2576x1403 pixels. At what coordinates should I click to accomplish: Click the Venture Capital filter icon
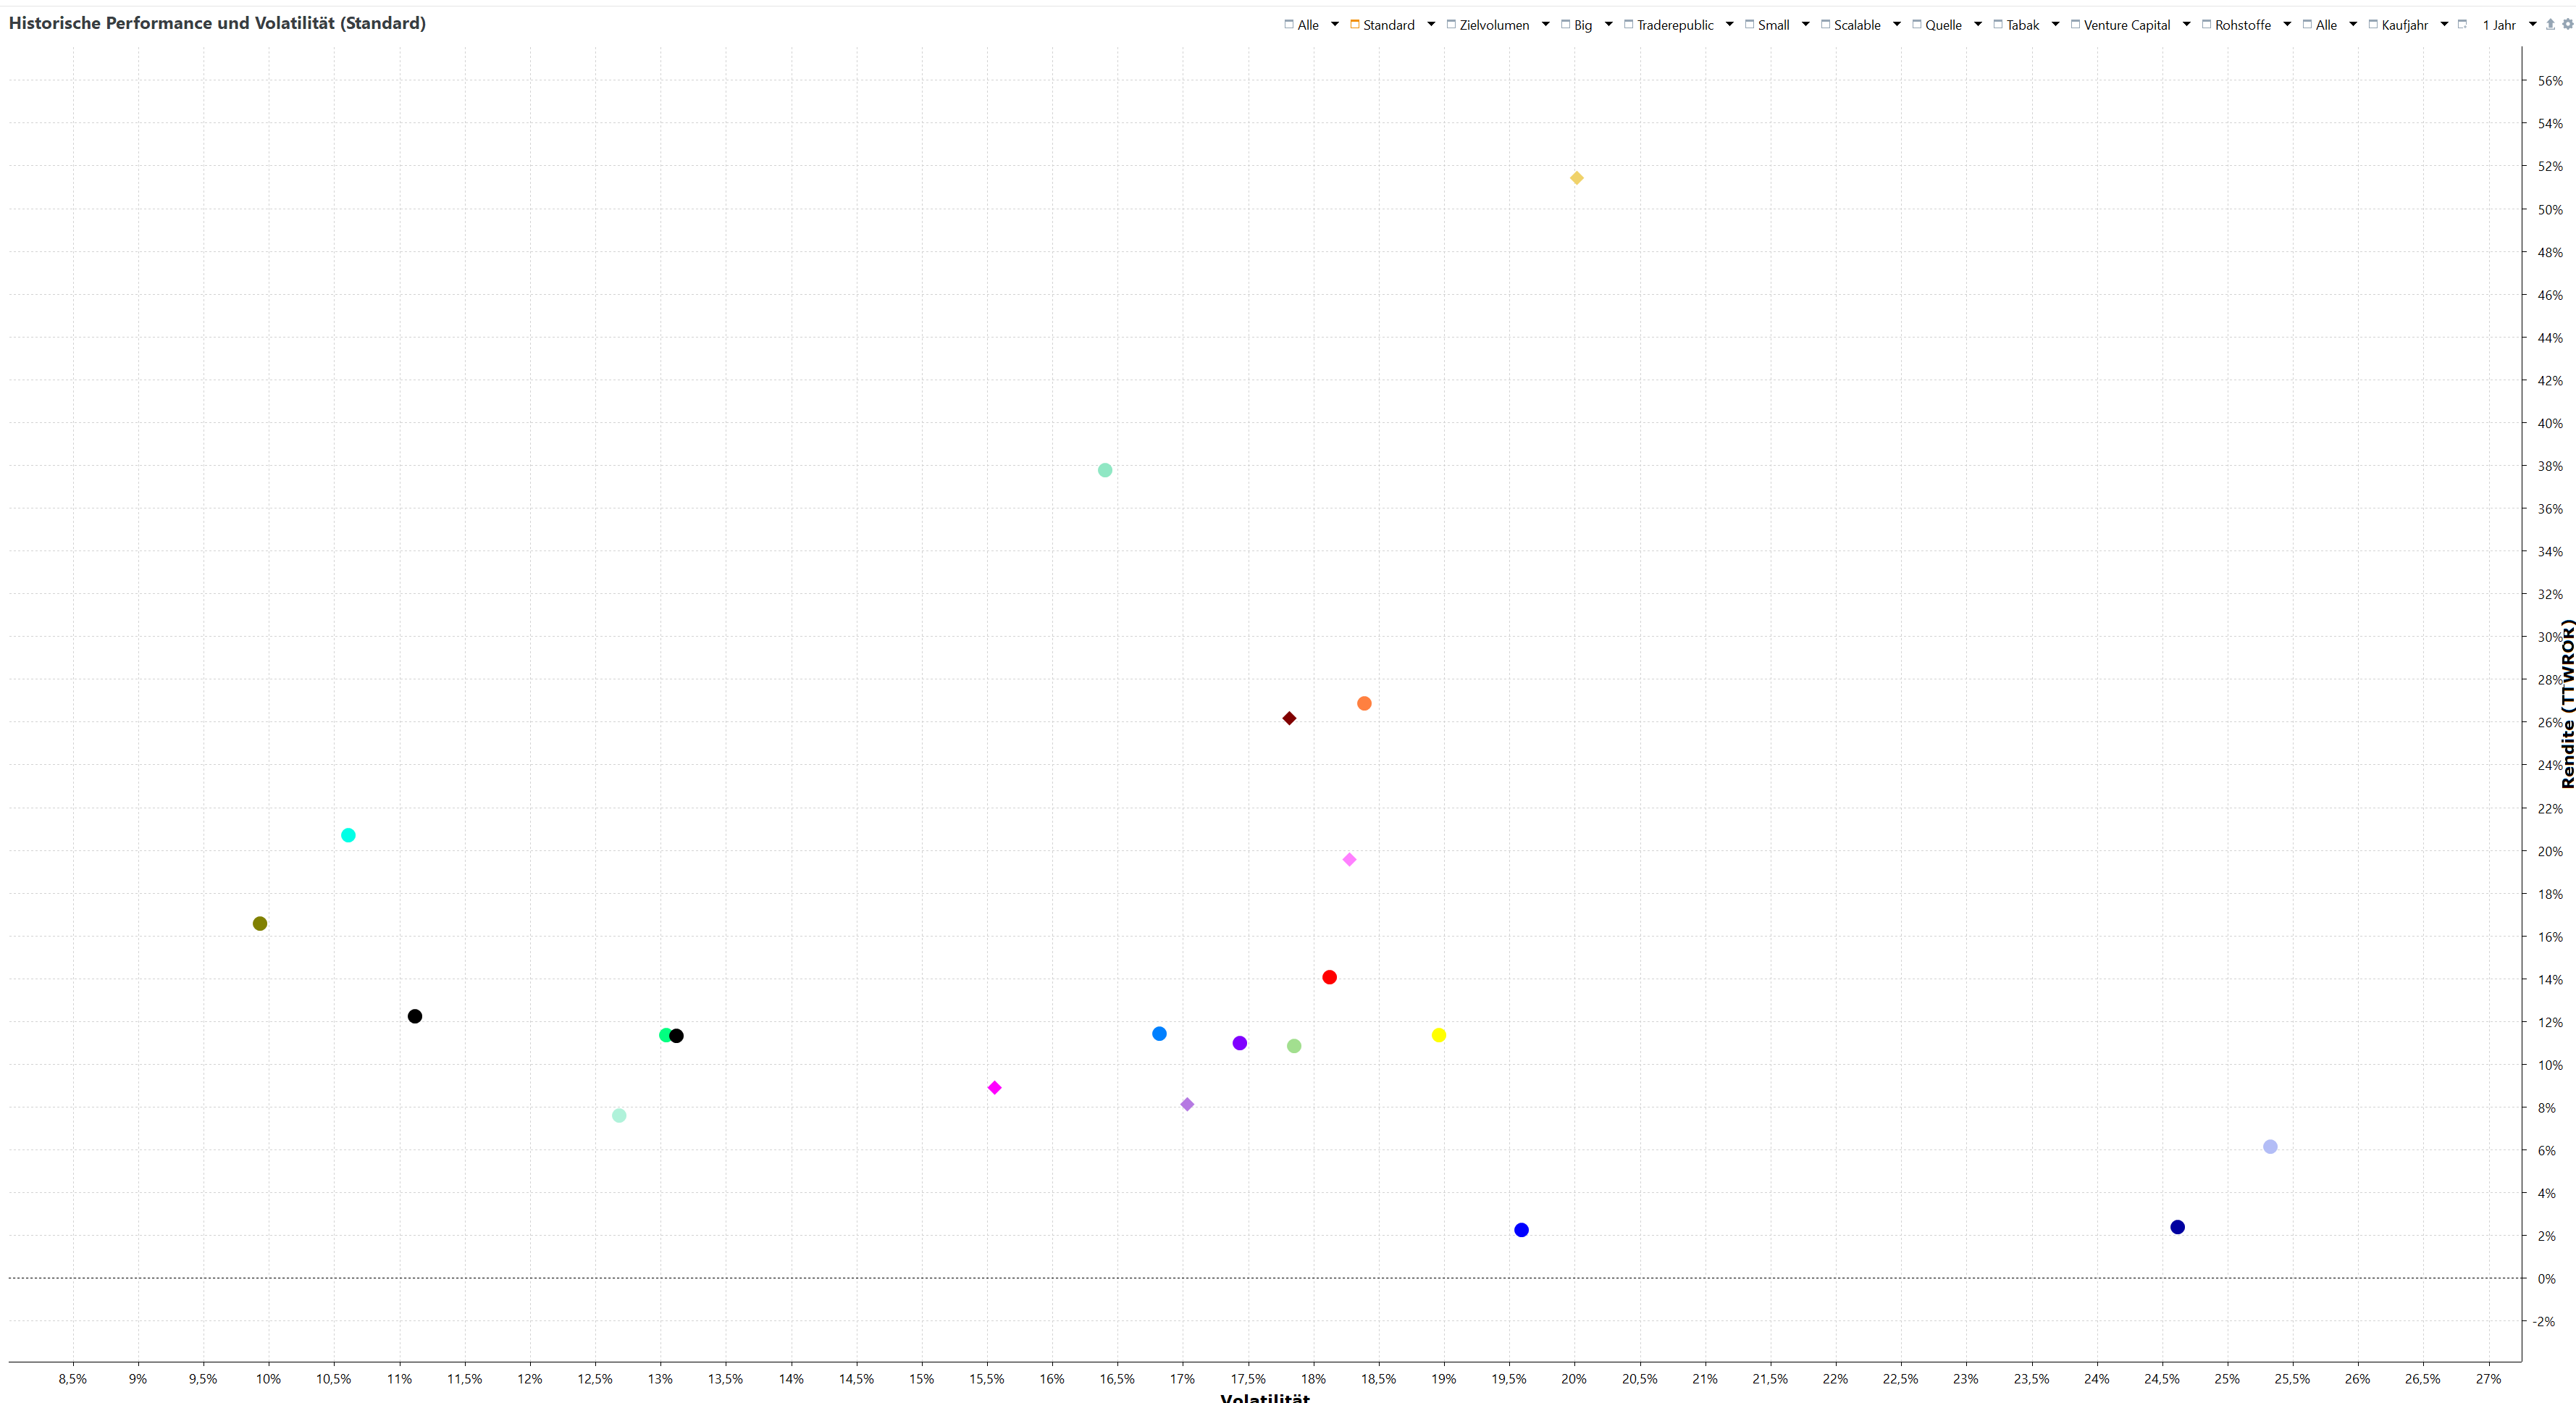pyautogui.click(x=2075, y=24)
